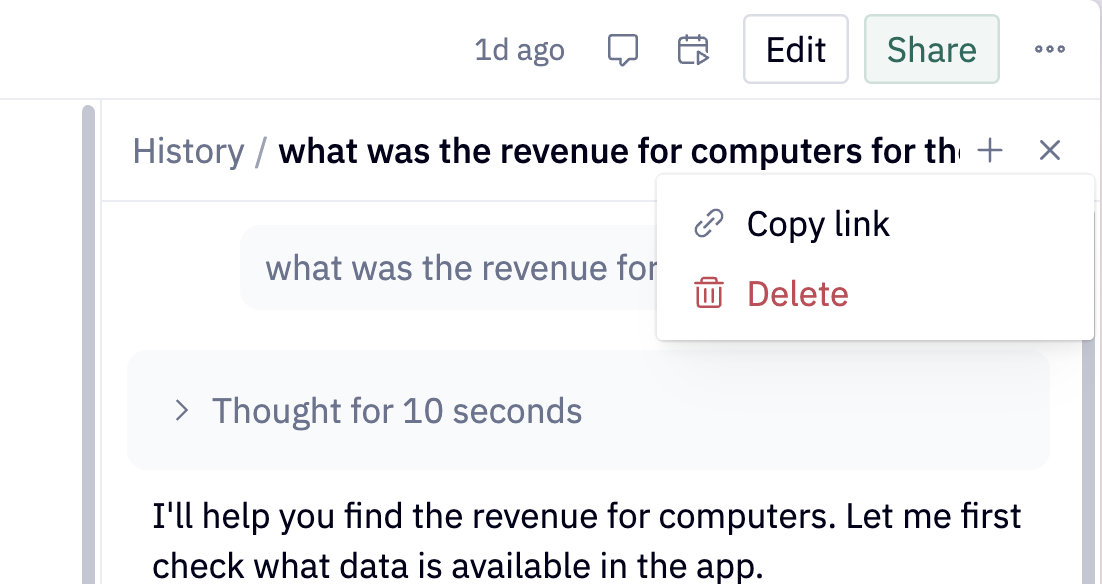The image size is (1102, 584).
Task: Choose Delete from the context menu
Action: click(797, 293)
